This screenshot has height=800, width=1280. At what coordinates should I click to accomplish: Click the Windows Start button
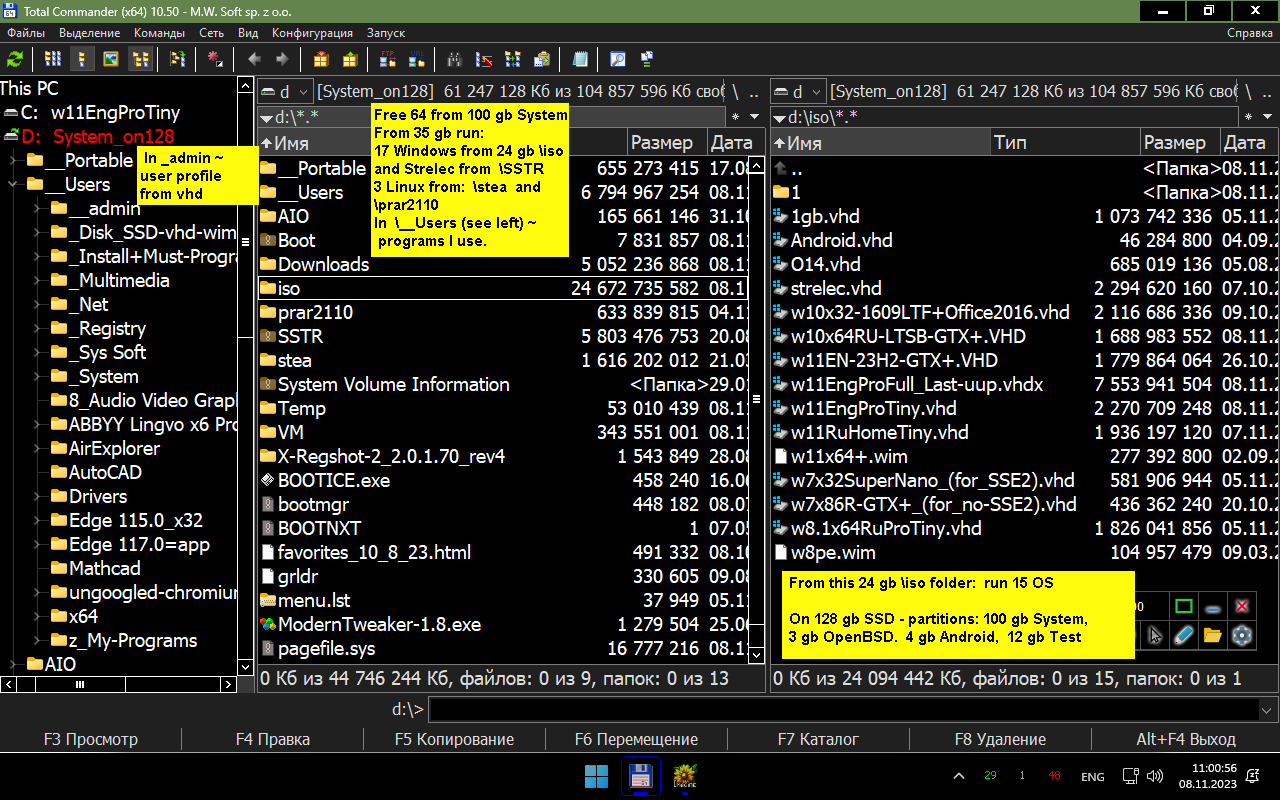point(596,775)
